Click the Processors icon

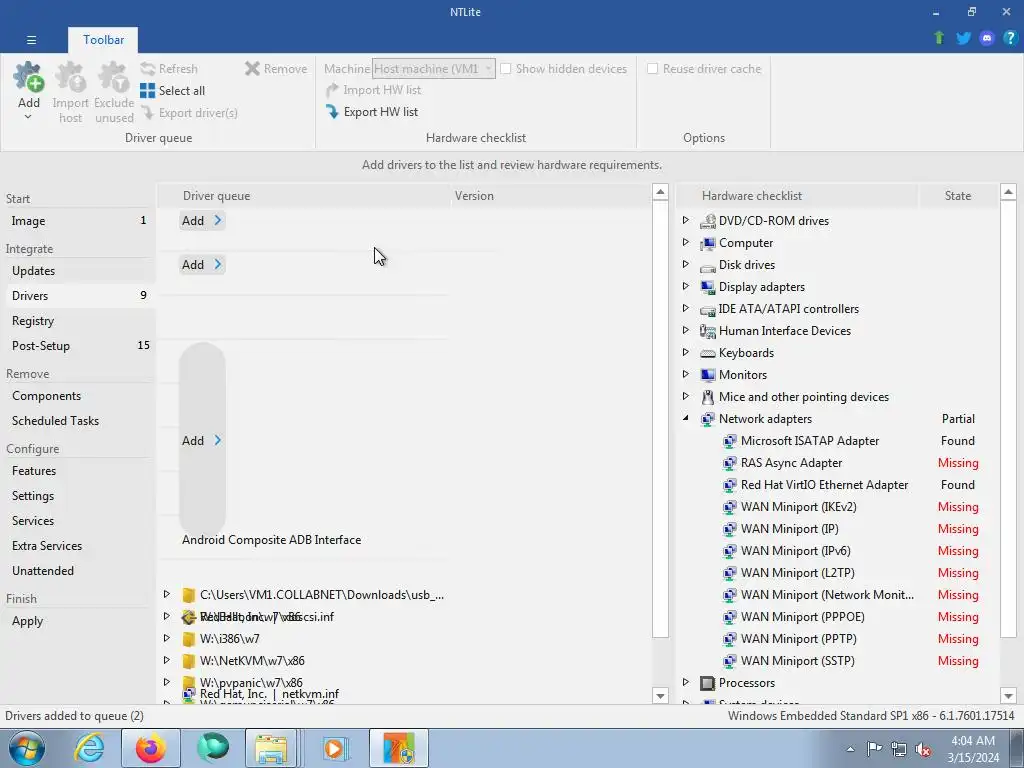click(707, 683)
